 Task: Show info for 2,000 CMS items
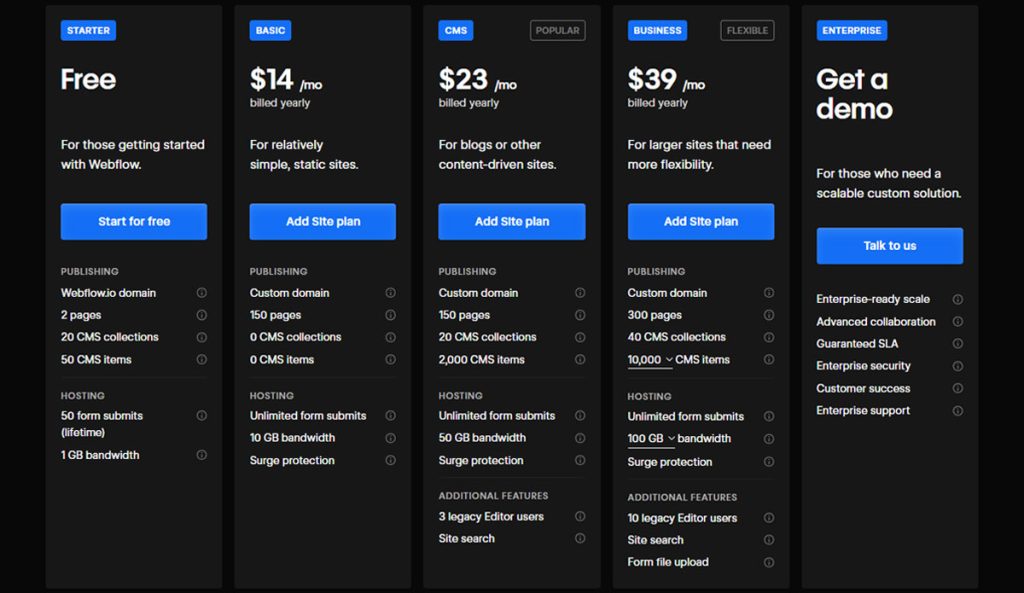point(580,359)
